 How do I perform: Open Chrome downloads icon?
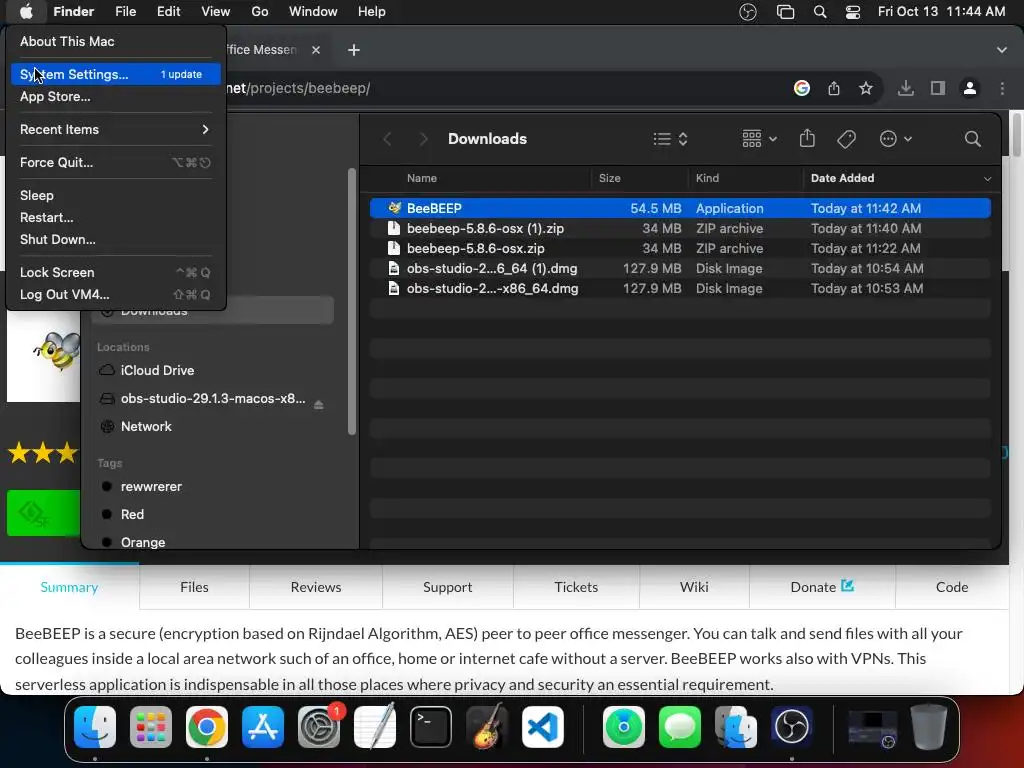(x=906, y=88)
